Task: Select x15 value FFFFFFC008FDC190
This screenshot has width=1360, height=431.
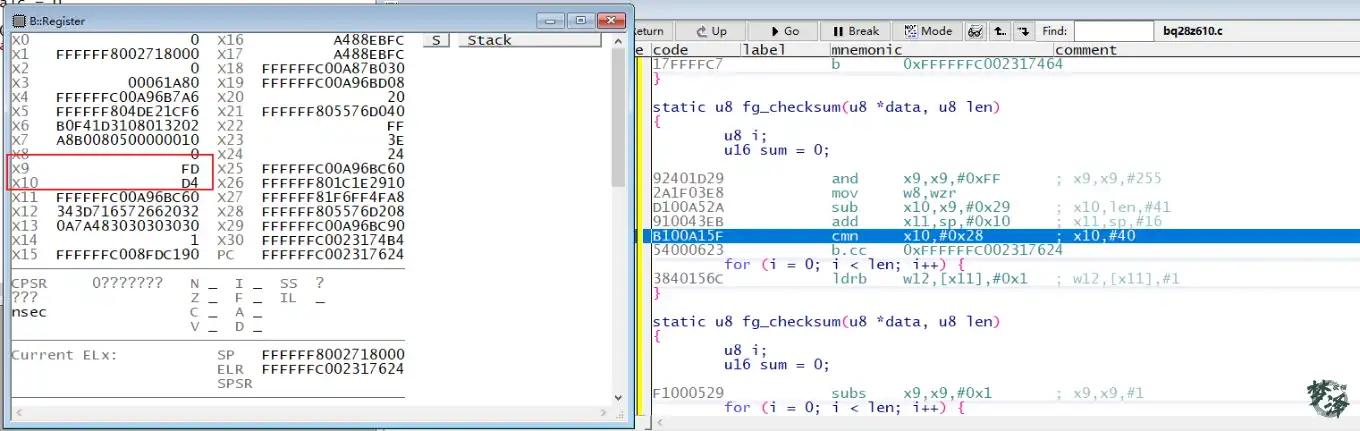Action: [128, 255]
